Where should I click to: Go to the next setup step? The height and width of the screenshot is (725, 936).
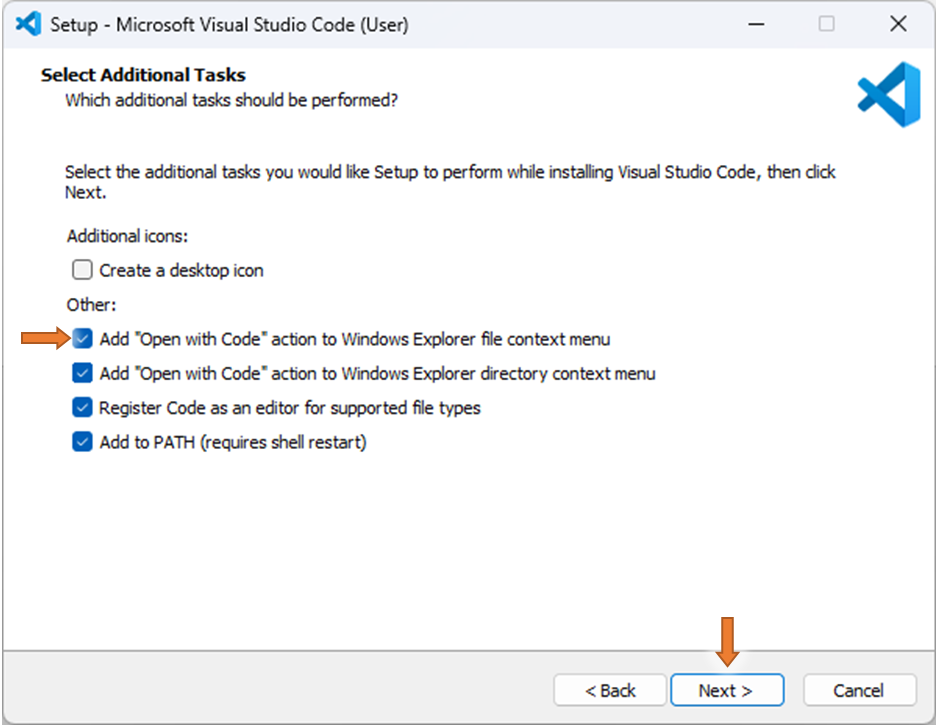727,690
